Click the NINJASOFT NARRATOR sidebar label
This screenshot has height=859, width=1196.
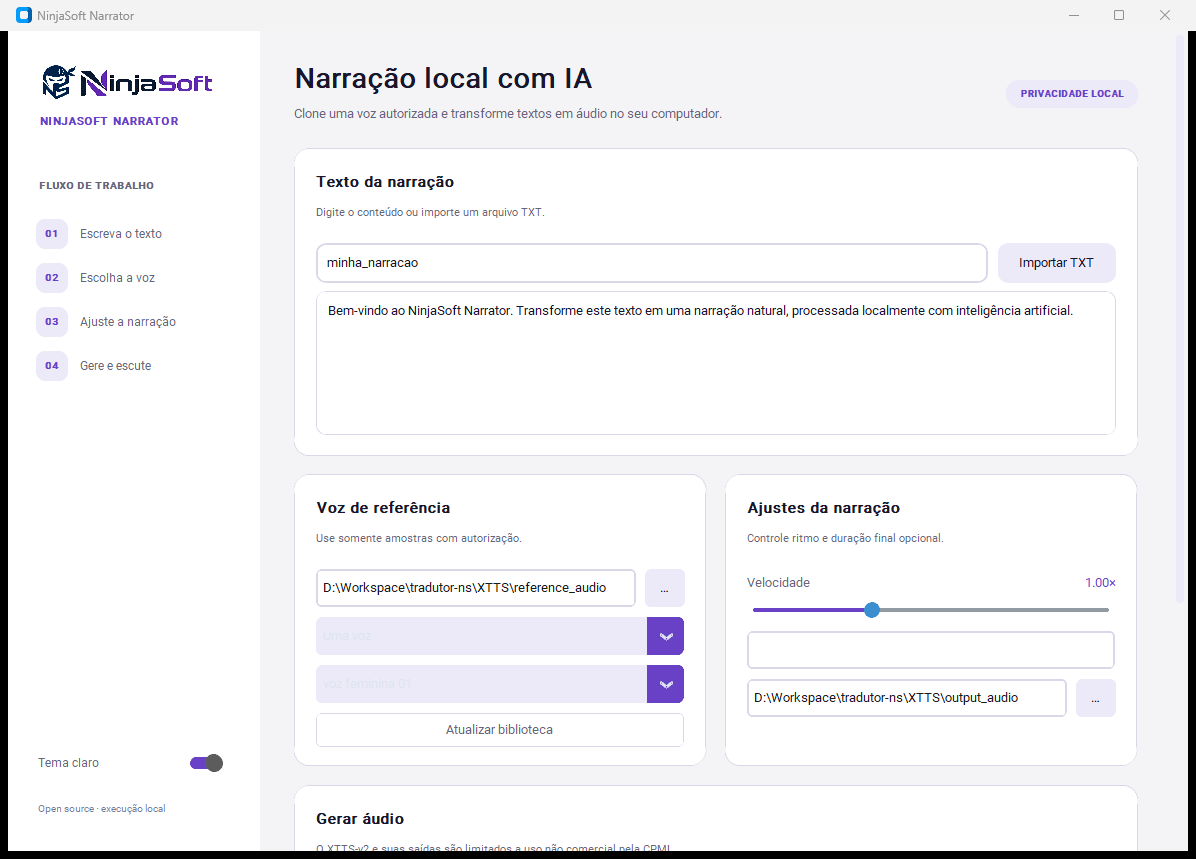pos(109,121)
